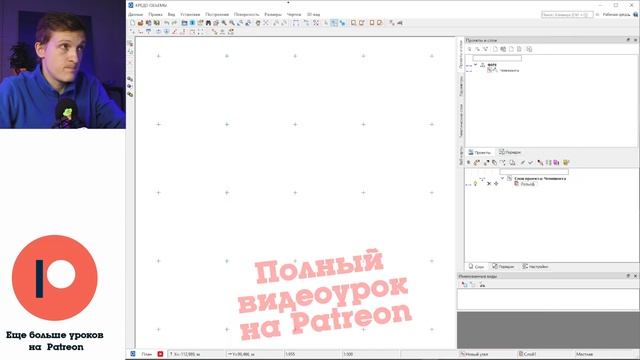
Task: Click the red square icon in status bar
Action: point(160,354)
